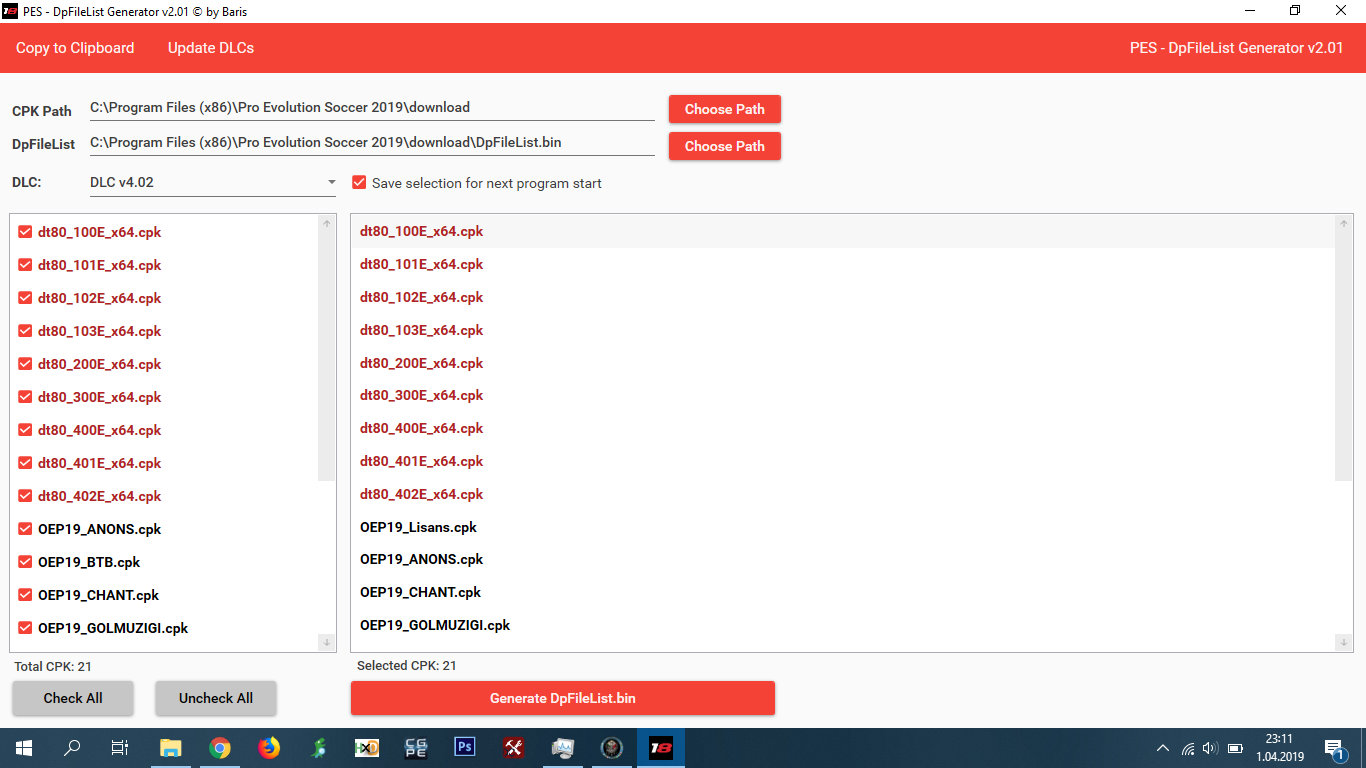Launch Firefox from the taskbar
The height and width of the screenshot is (768, 1366).
click(x=269, y=747)
